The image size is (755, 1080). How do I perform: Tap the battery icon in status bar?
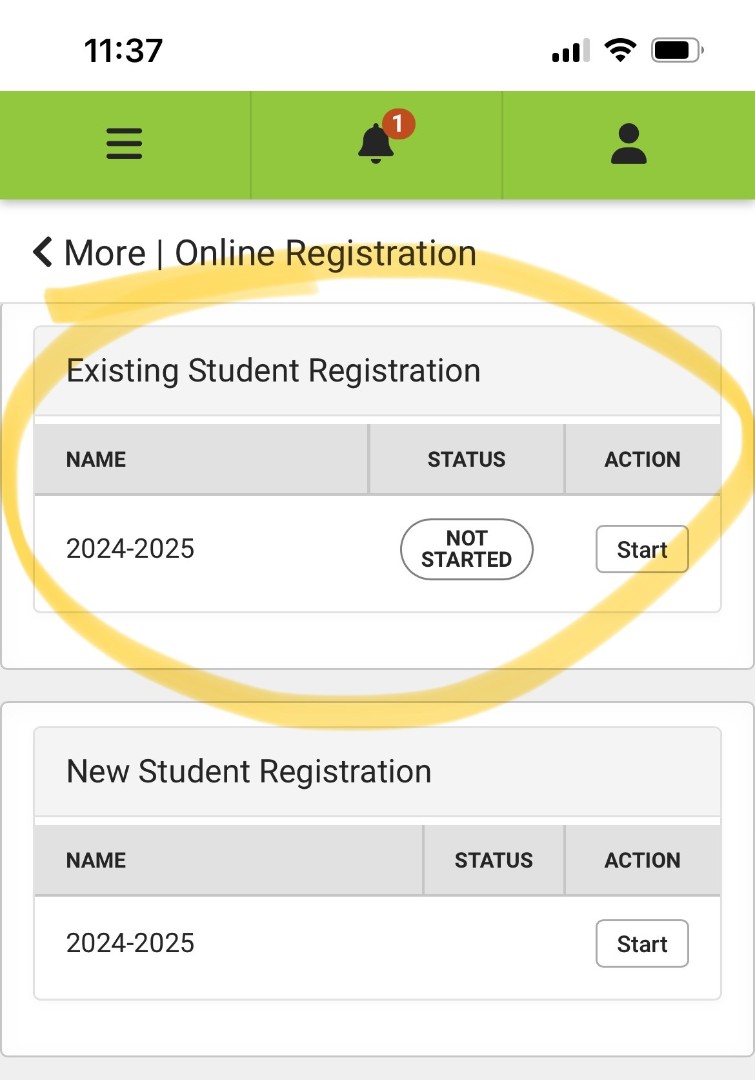coord(677,50)
